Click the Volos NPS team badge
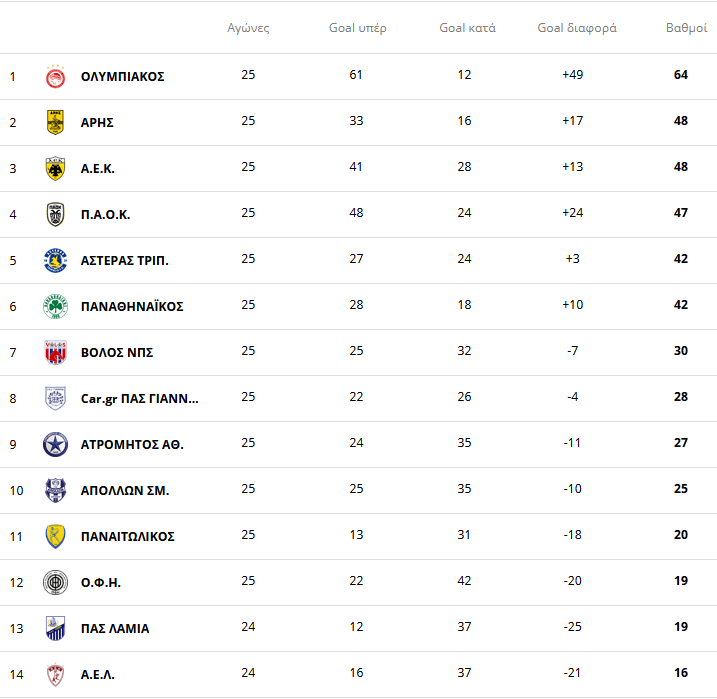The height and width of the screenshot is (699, 717). coord(55,353)
